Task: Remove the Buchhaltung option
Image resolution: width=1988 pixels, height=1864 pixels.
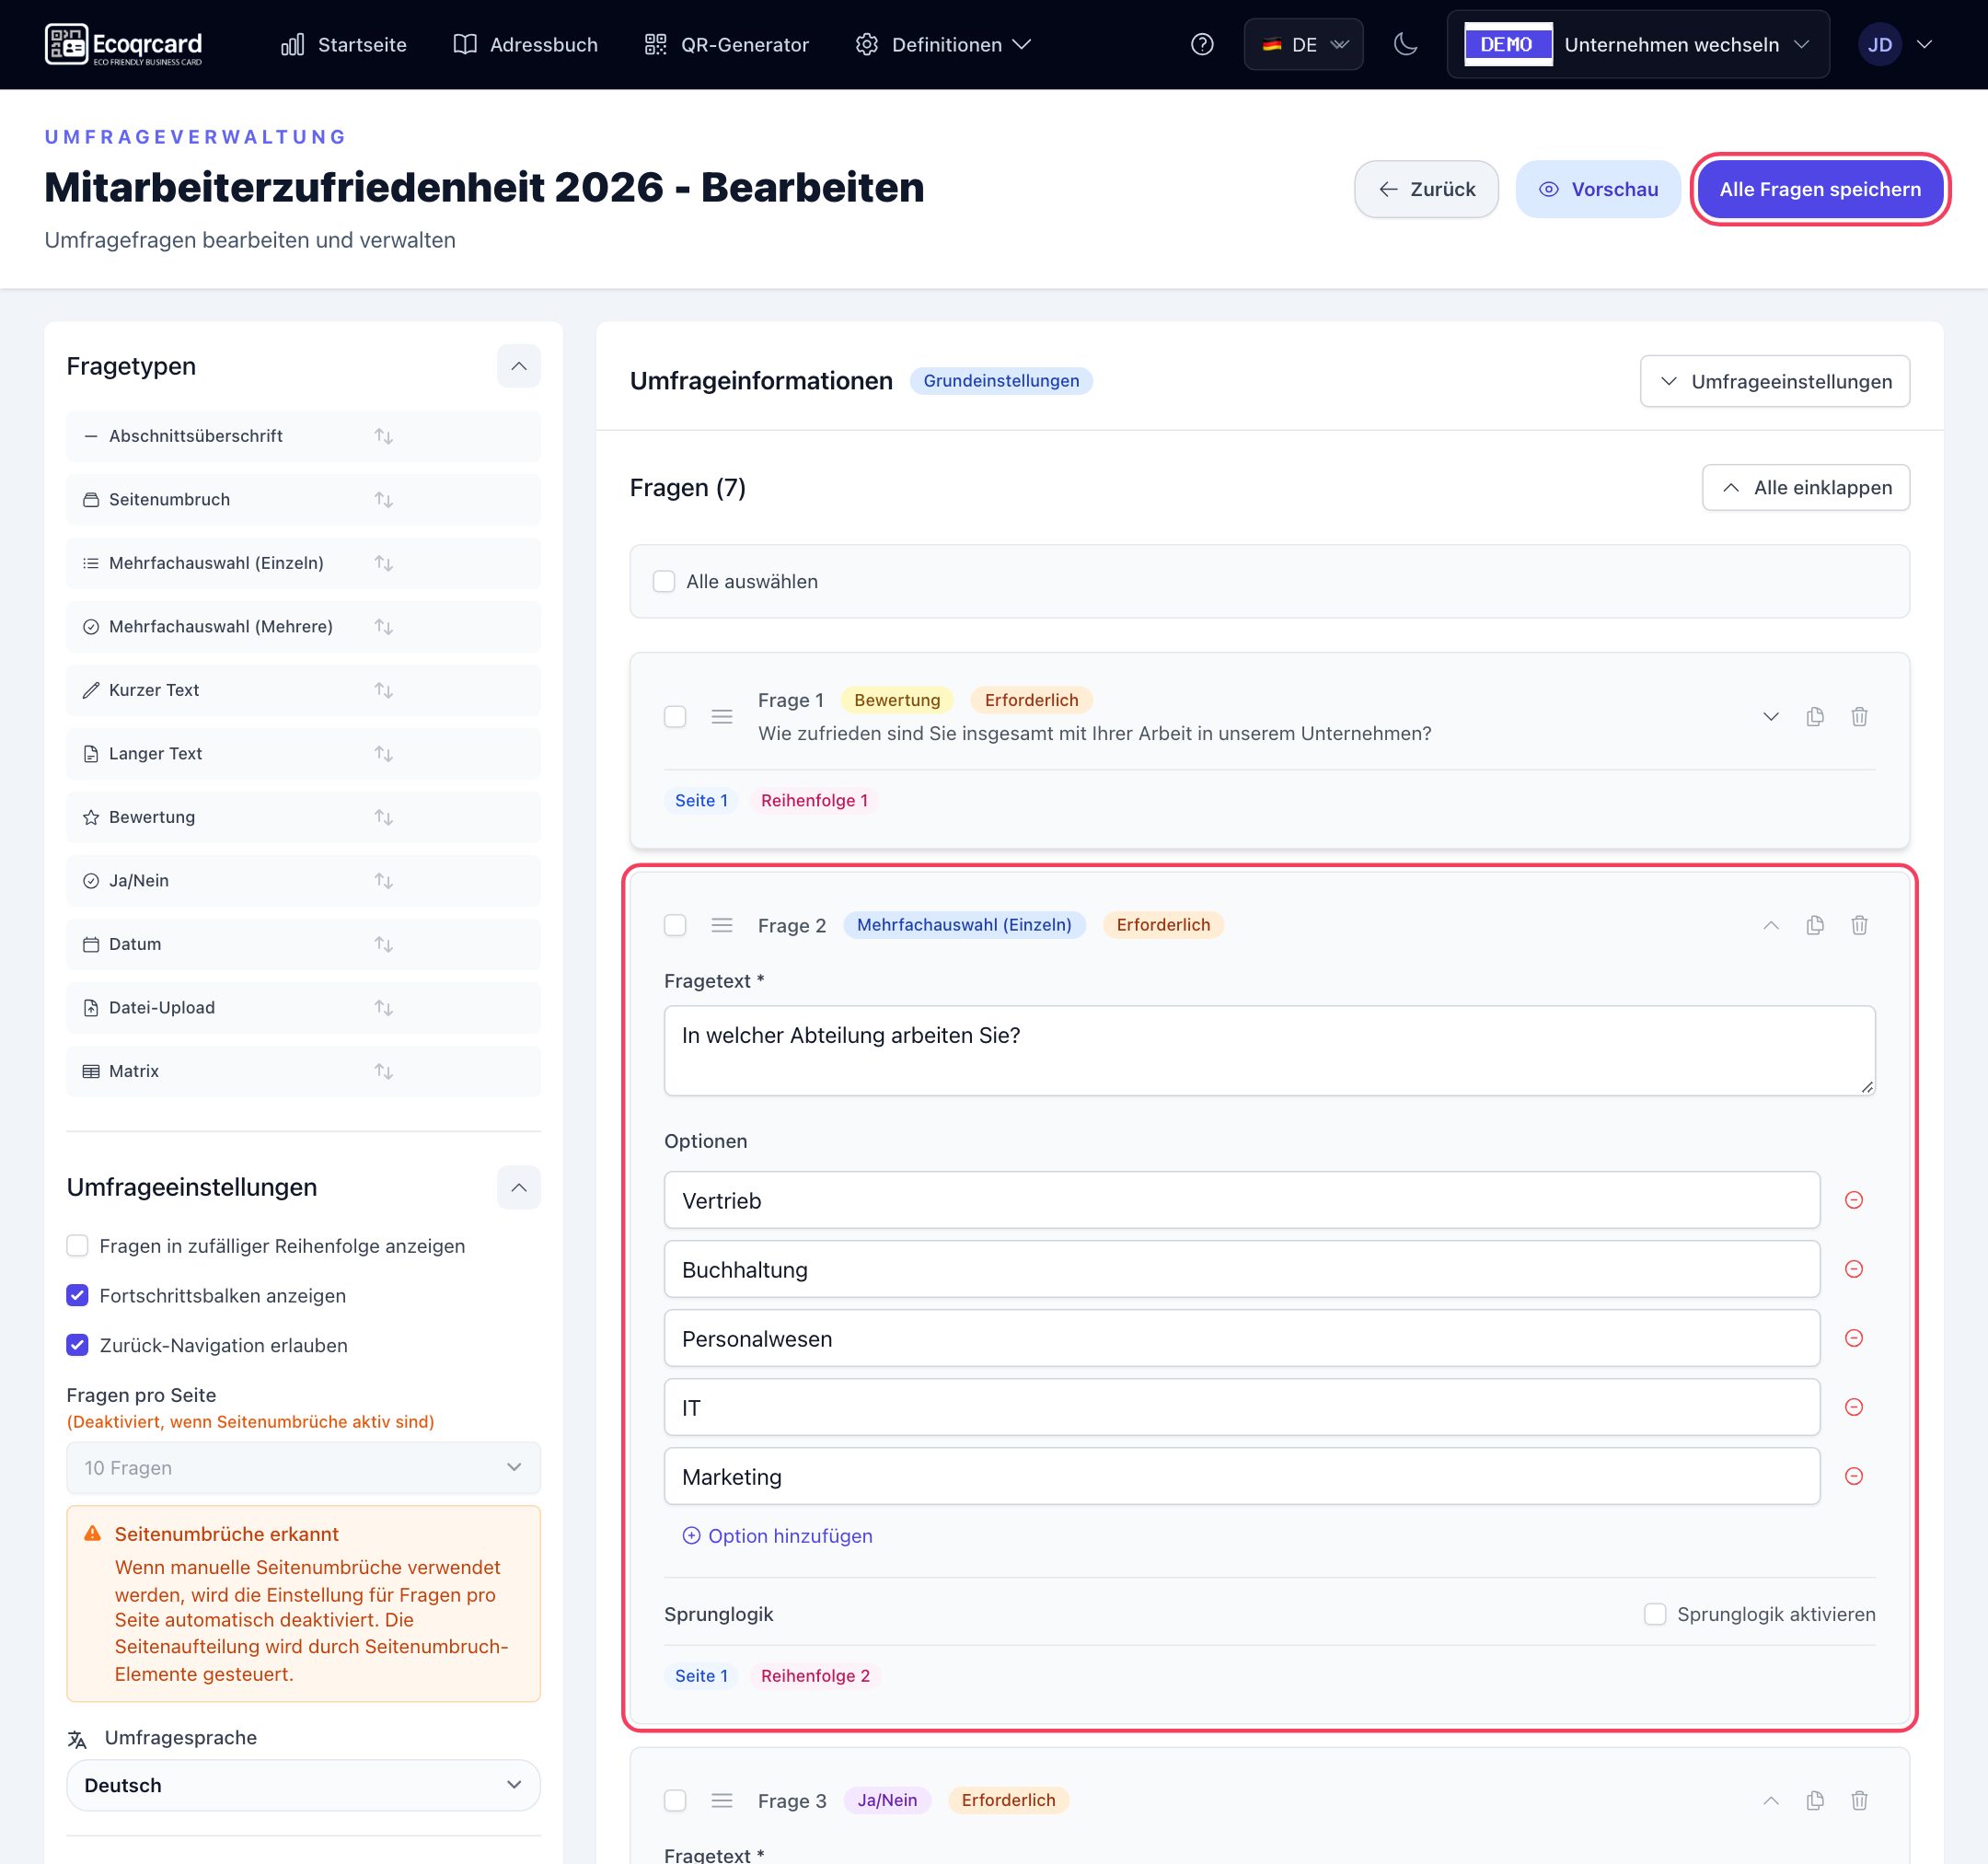Action: (x=1853, y=1269)
